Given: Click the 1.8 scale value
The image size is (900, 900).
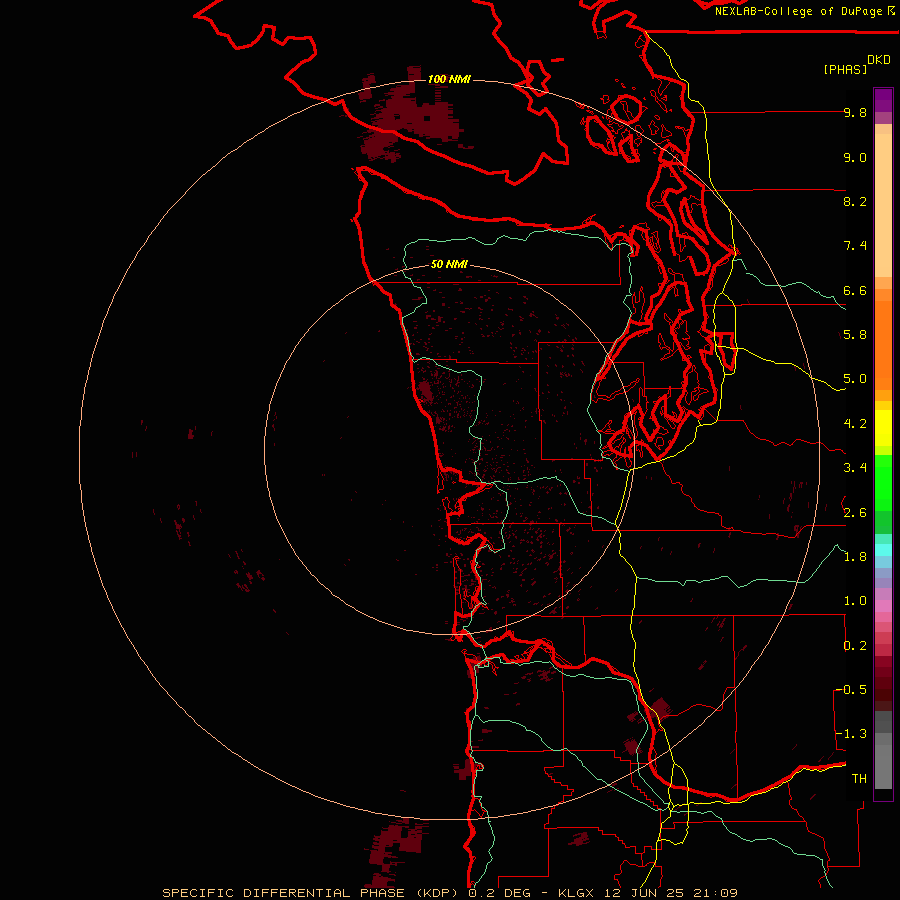Looking at the screenshot, I should click(x=855, y=557).
